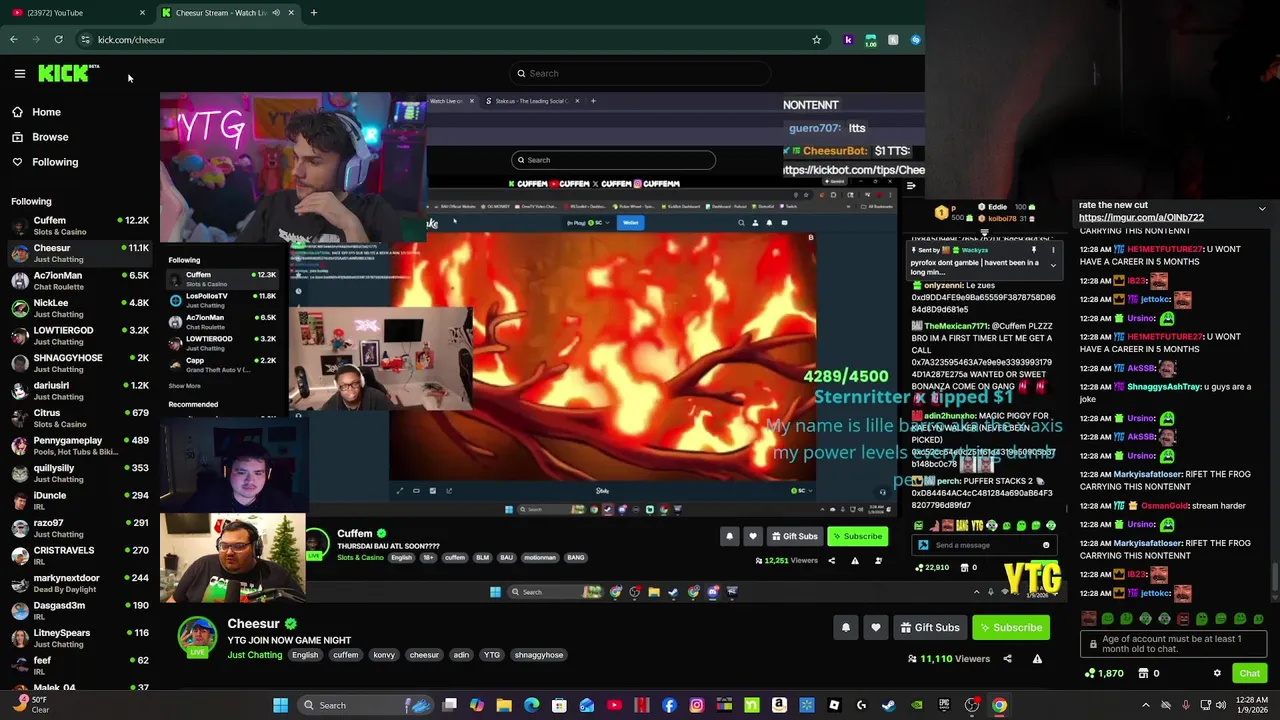Open Steam from taskbar

(x=889, y=705)
